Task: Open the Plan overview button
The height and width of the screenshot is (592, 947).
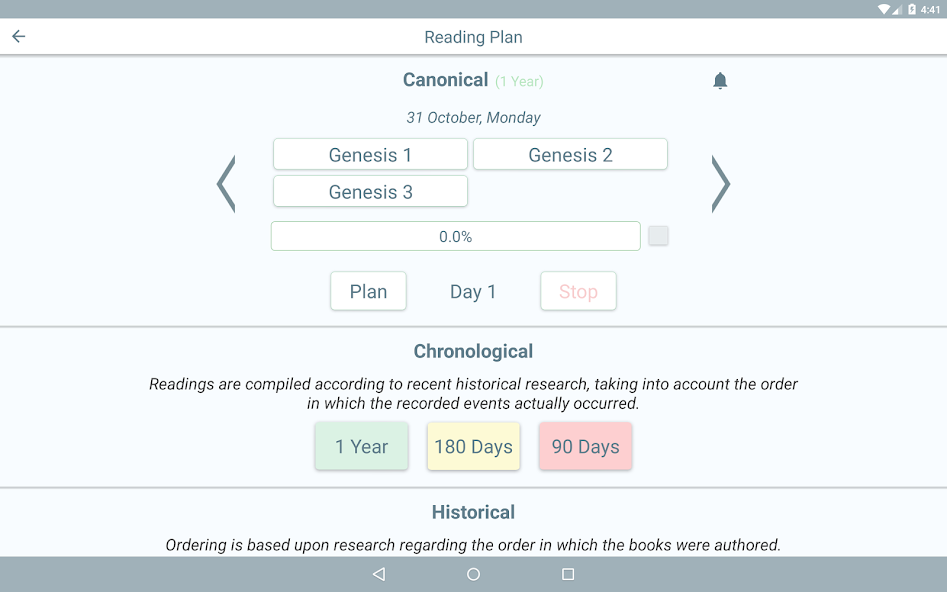Action: tap(368, 291)
